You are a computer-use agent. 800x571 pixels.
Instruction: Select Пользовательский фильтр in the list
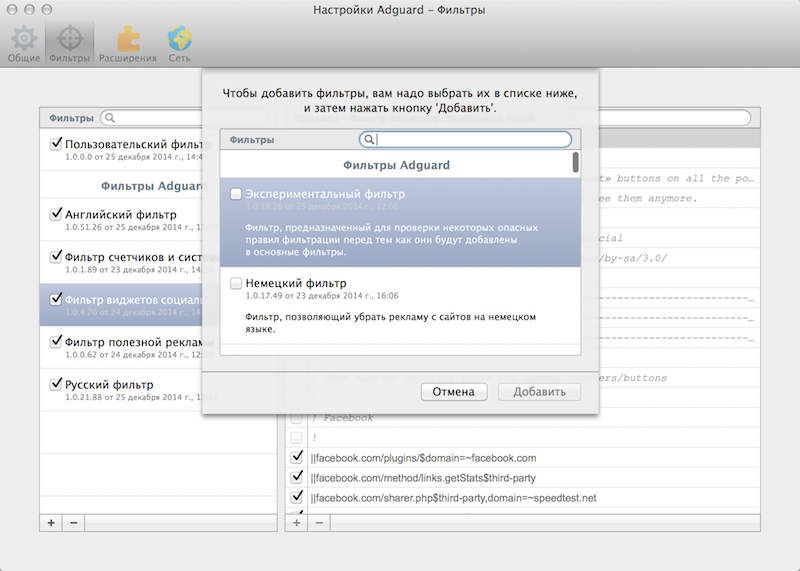point(121,149)
